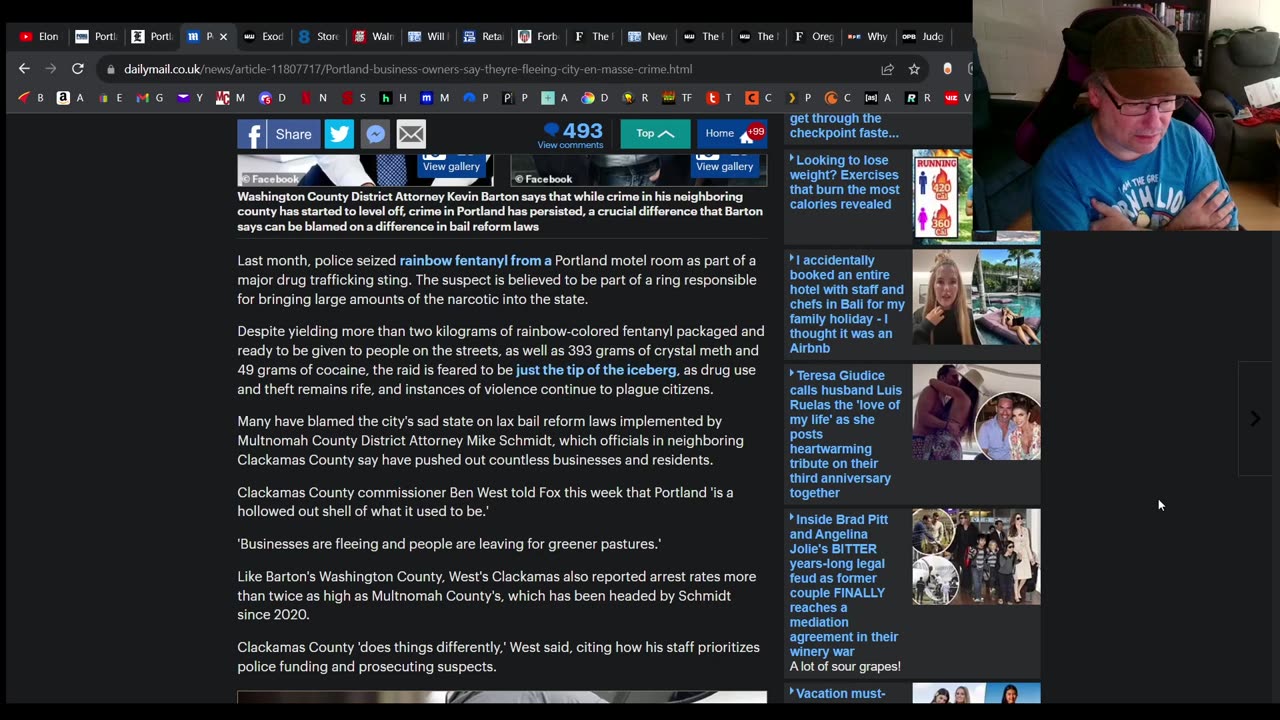The image size is (1280, 720).
Task: Go back with the browser back arrow
Action: click(x=24, y=69)
